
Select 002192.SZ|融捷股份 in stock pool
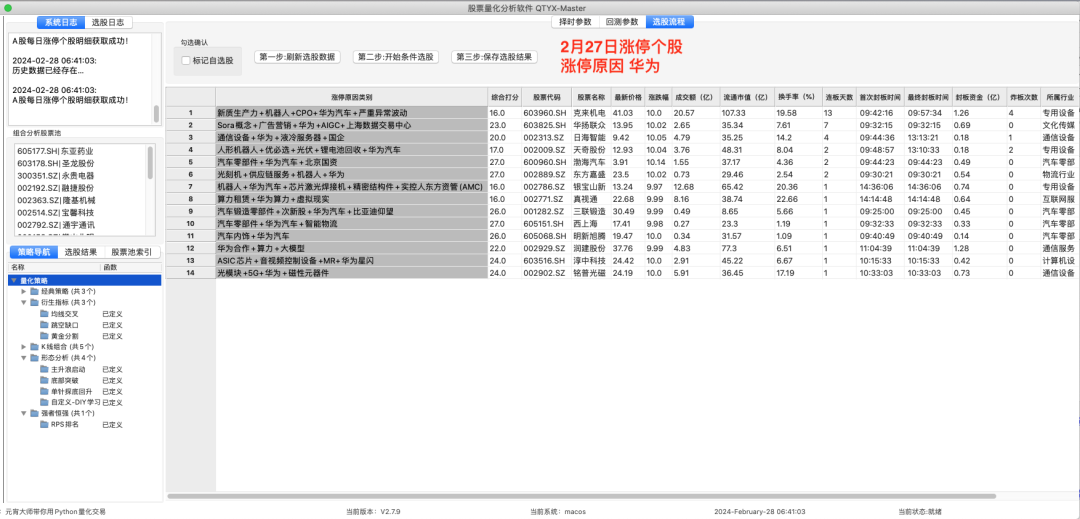[x=56, y=188]
